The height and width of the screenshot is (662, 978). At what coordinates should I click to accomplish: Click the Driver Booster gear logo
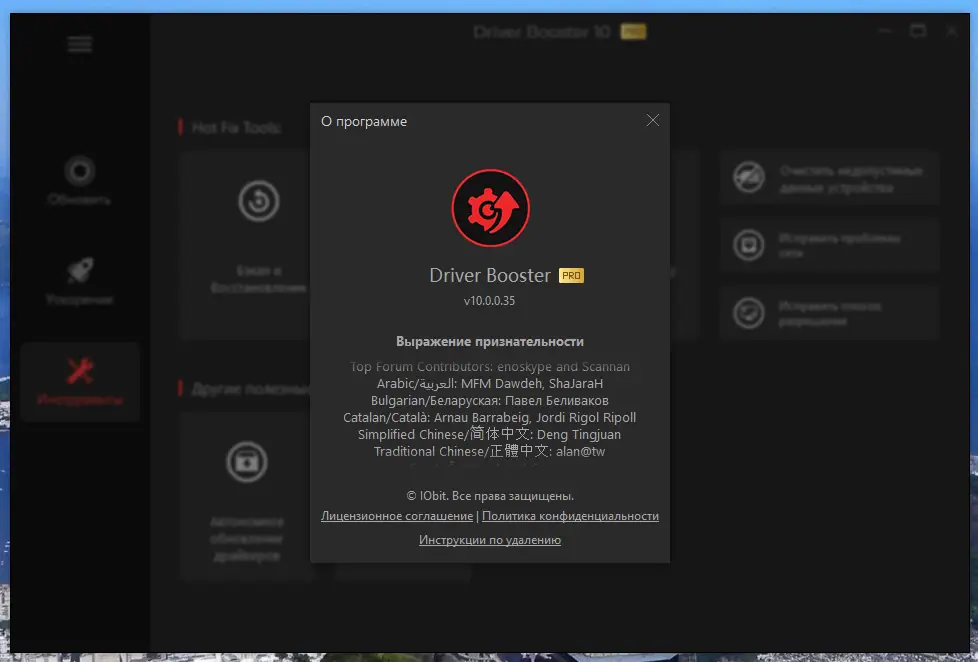[490, 209]
